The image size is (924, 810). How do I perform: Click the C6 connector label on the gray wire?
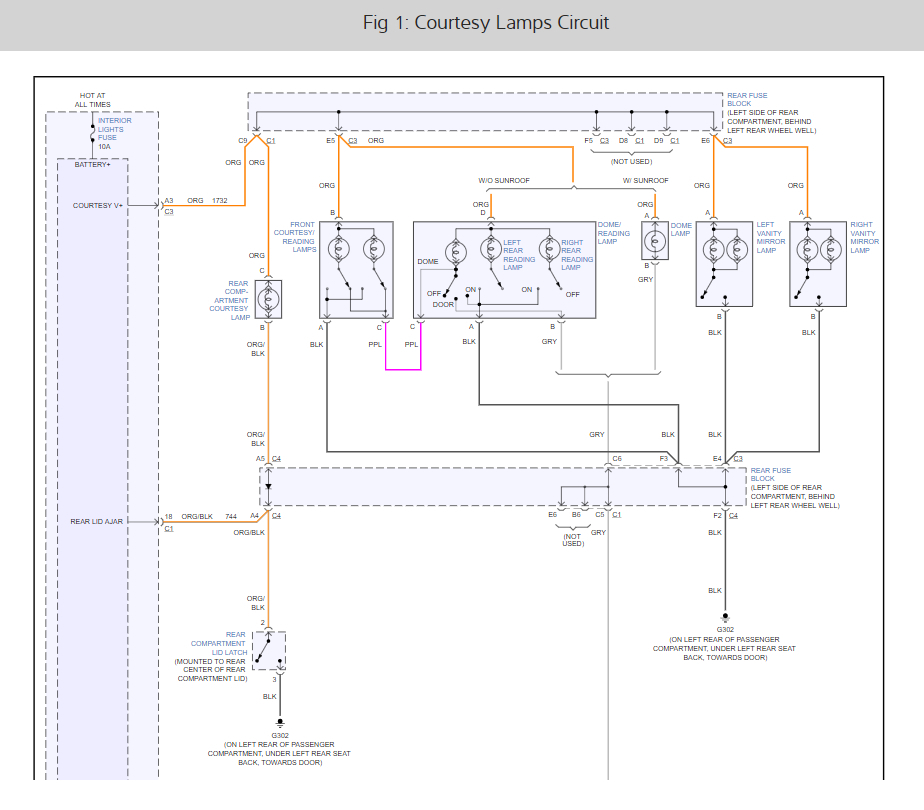[616, 459]
